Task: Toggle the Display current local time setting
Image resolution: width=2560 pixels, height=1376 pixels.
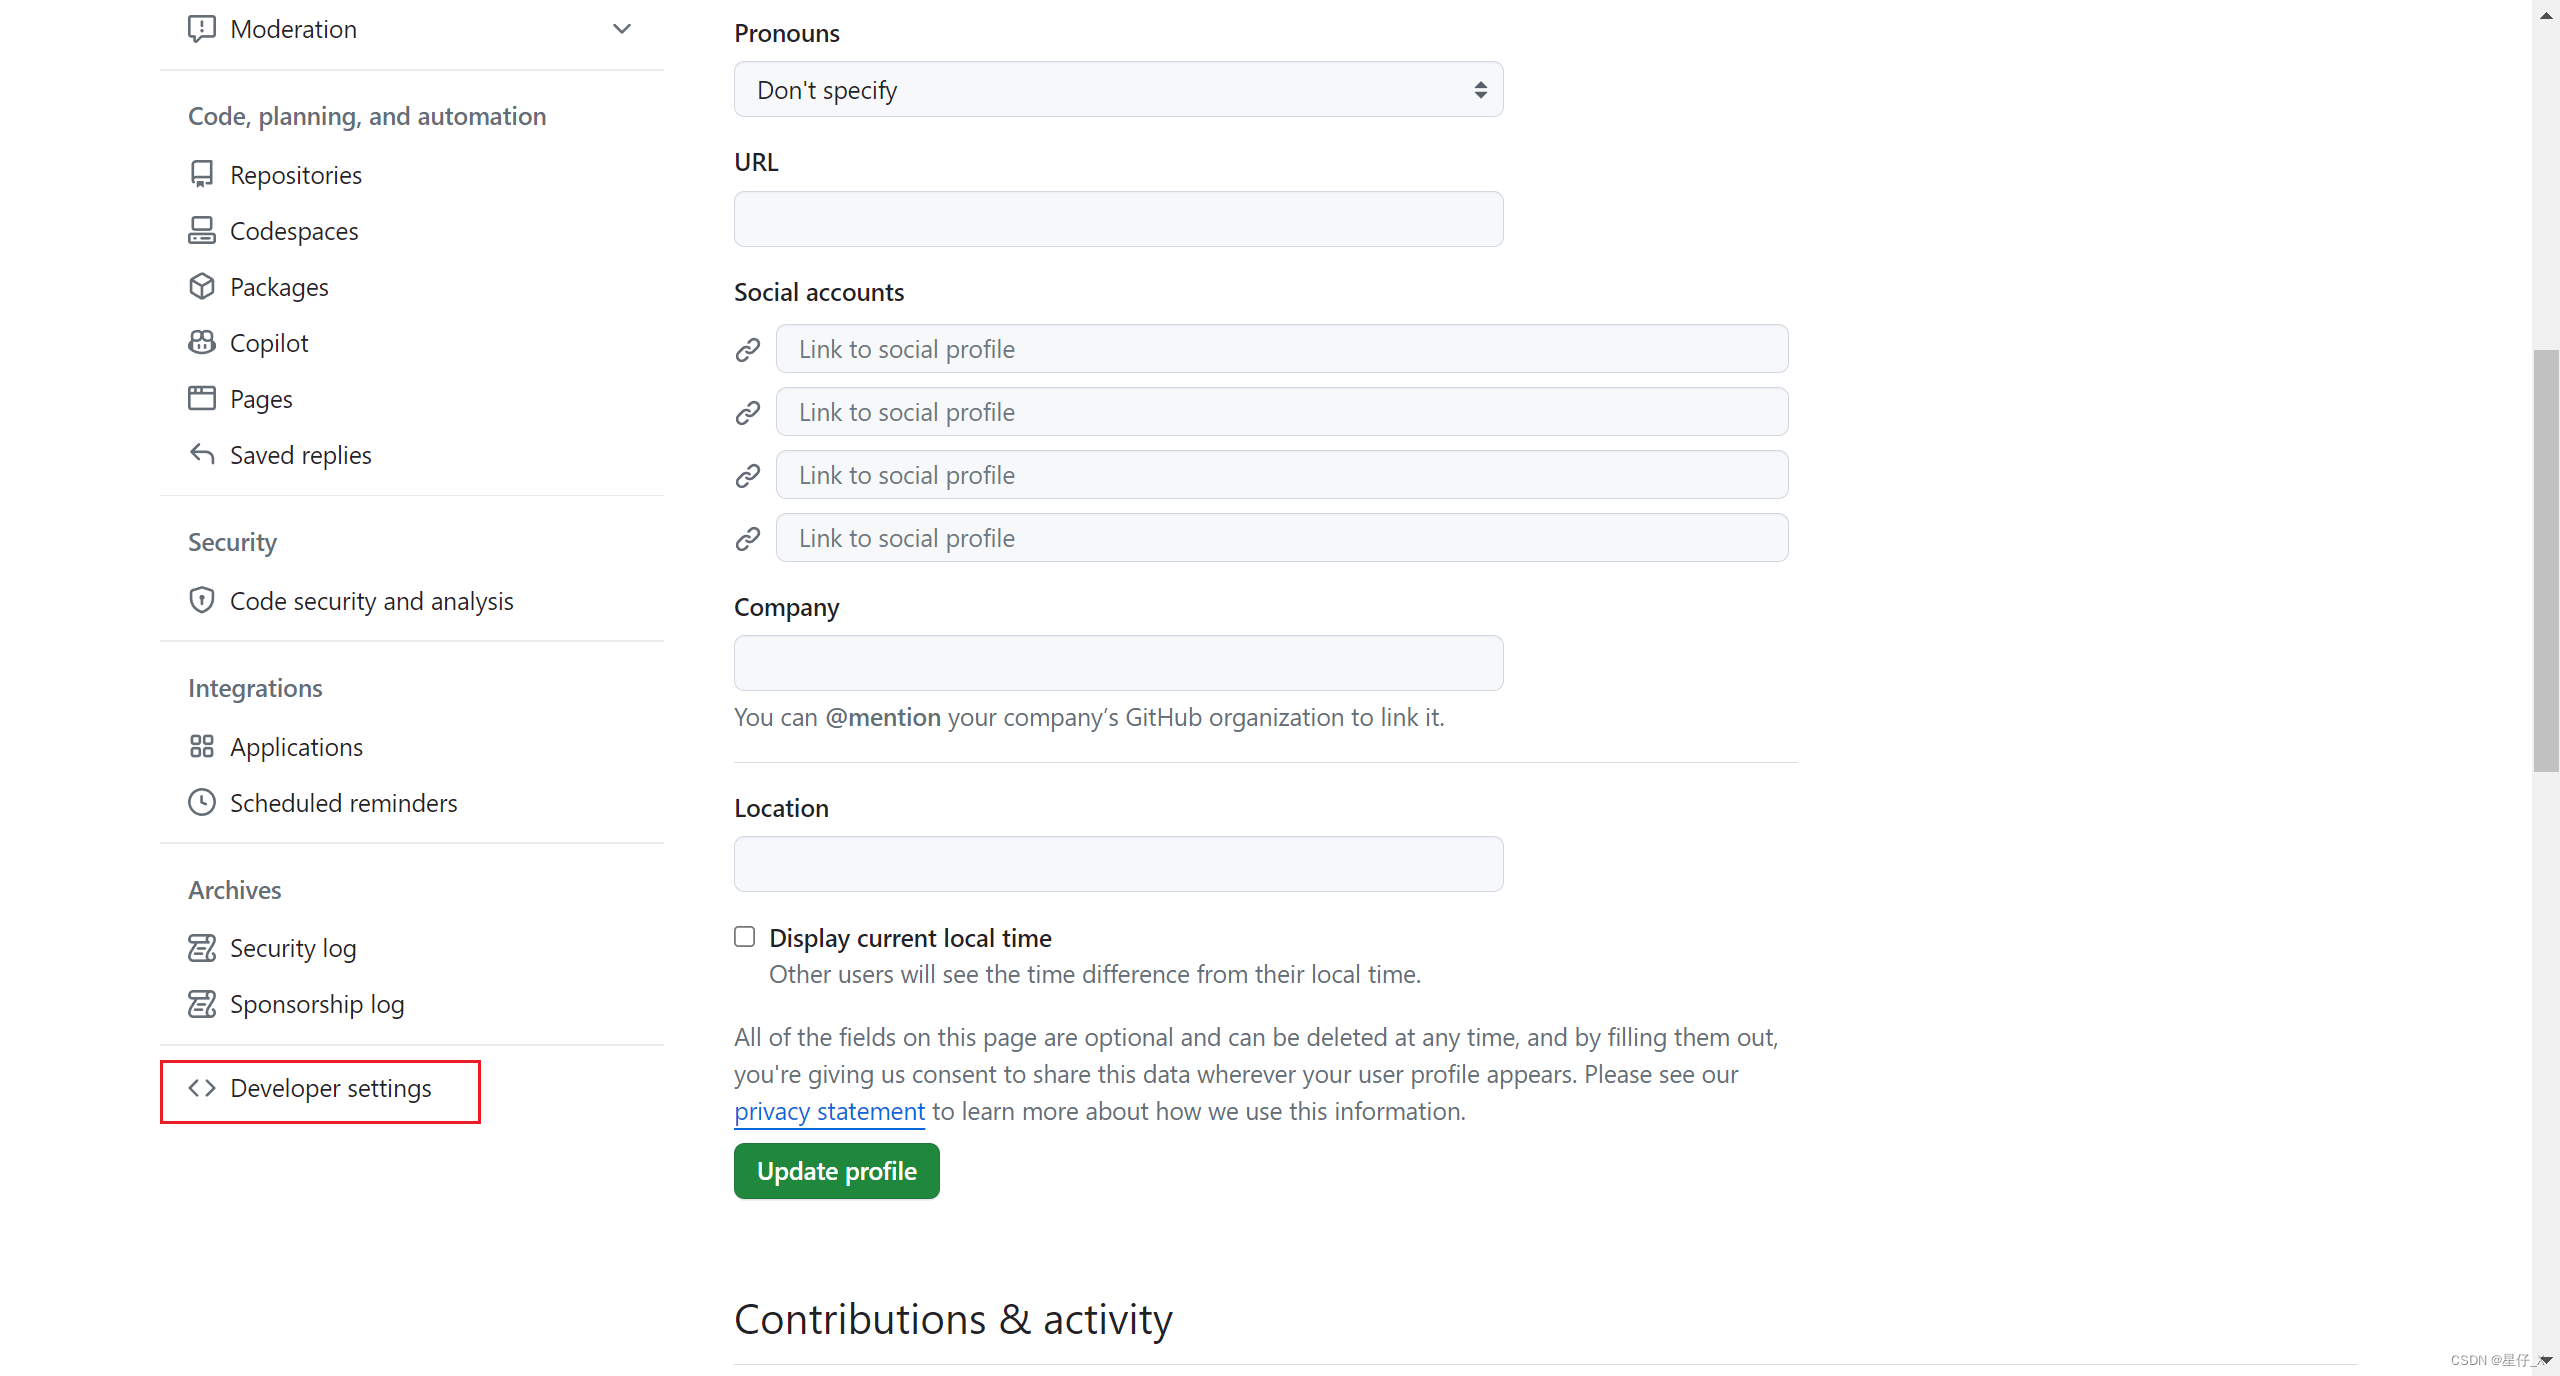Action: tap(744, 937)
